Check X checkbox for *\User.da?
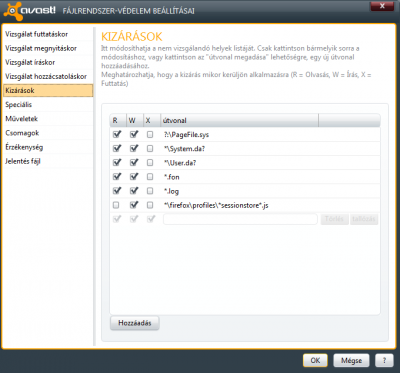The height and width of the screenshot is (373, 400). (x=150, y=163)
